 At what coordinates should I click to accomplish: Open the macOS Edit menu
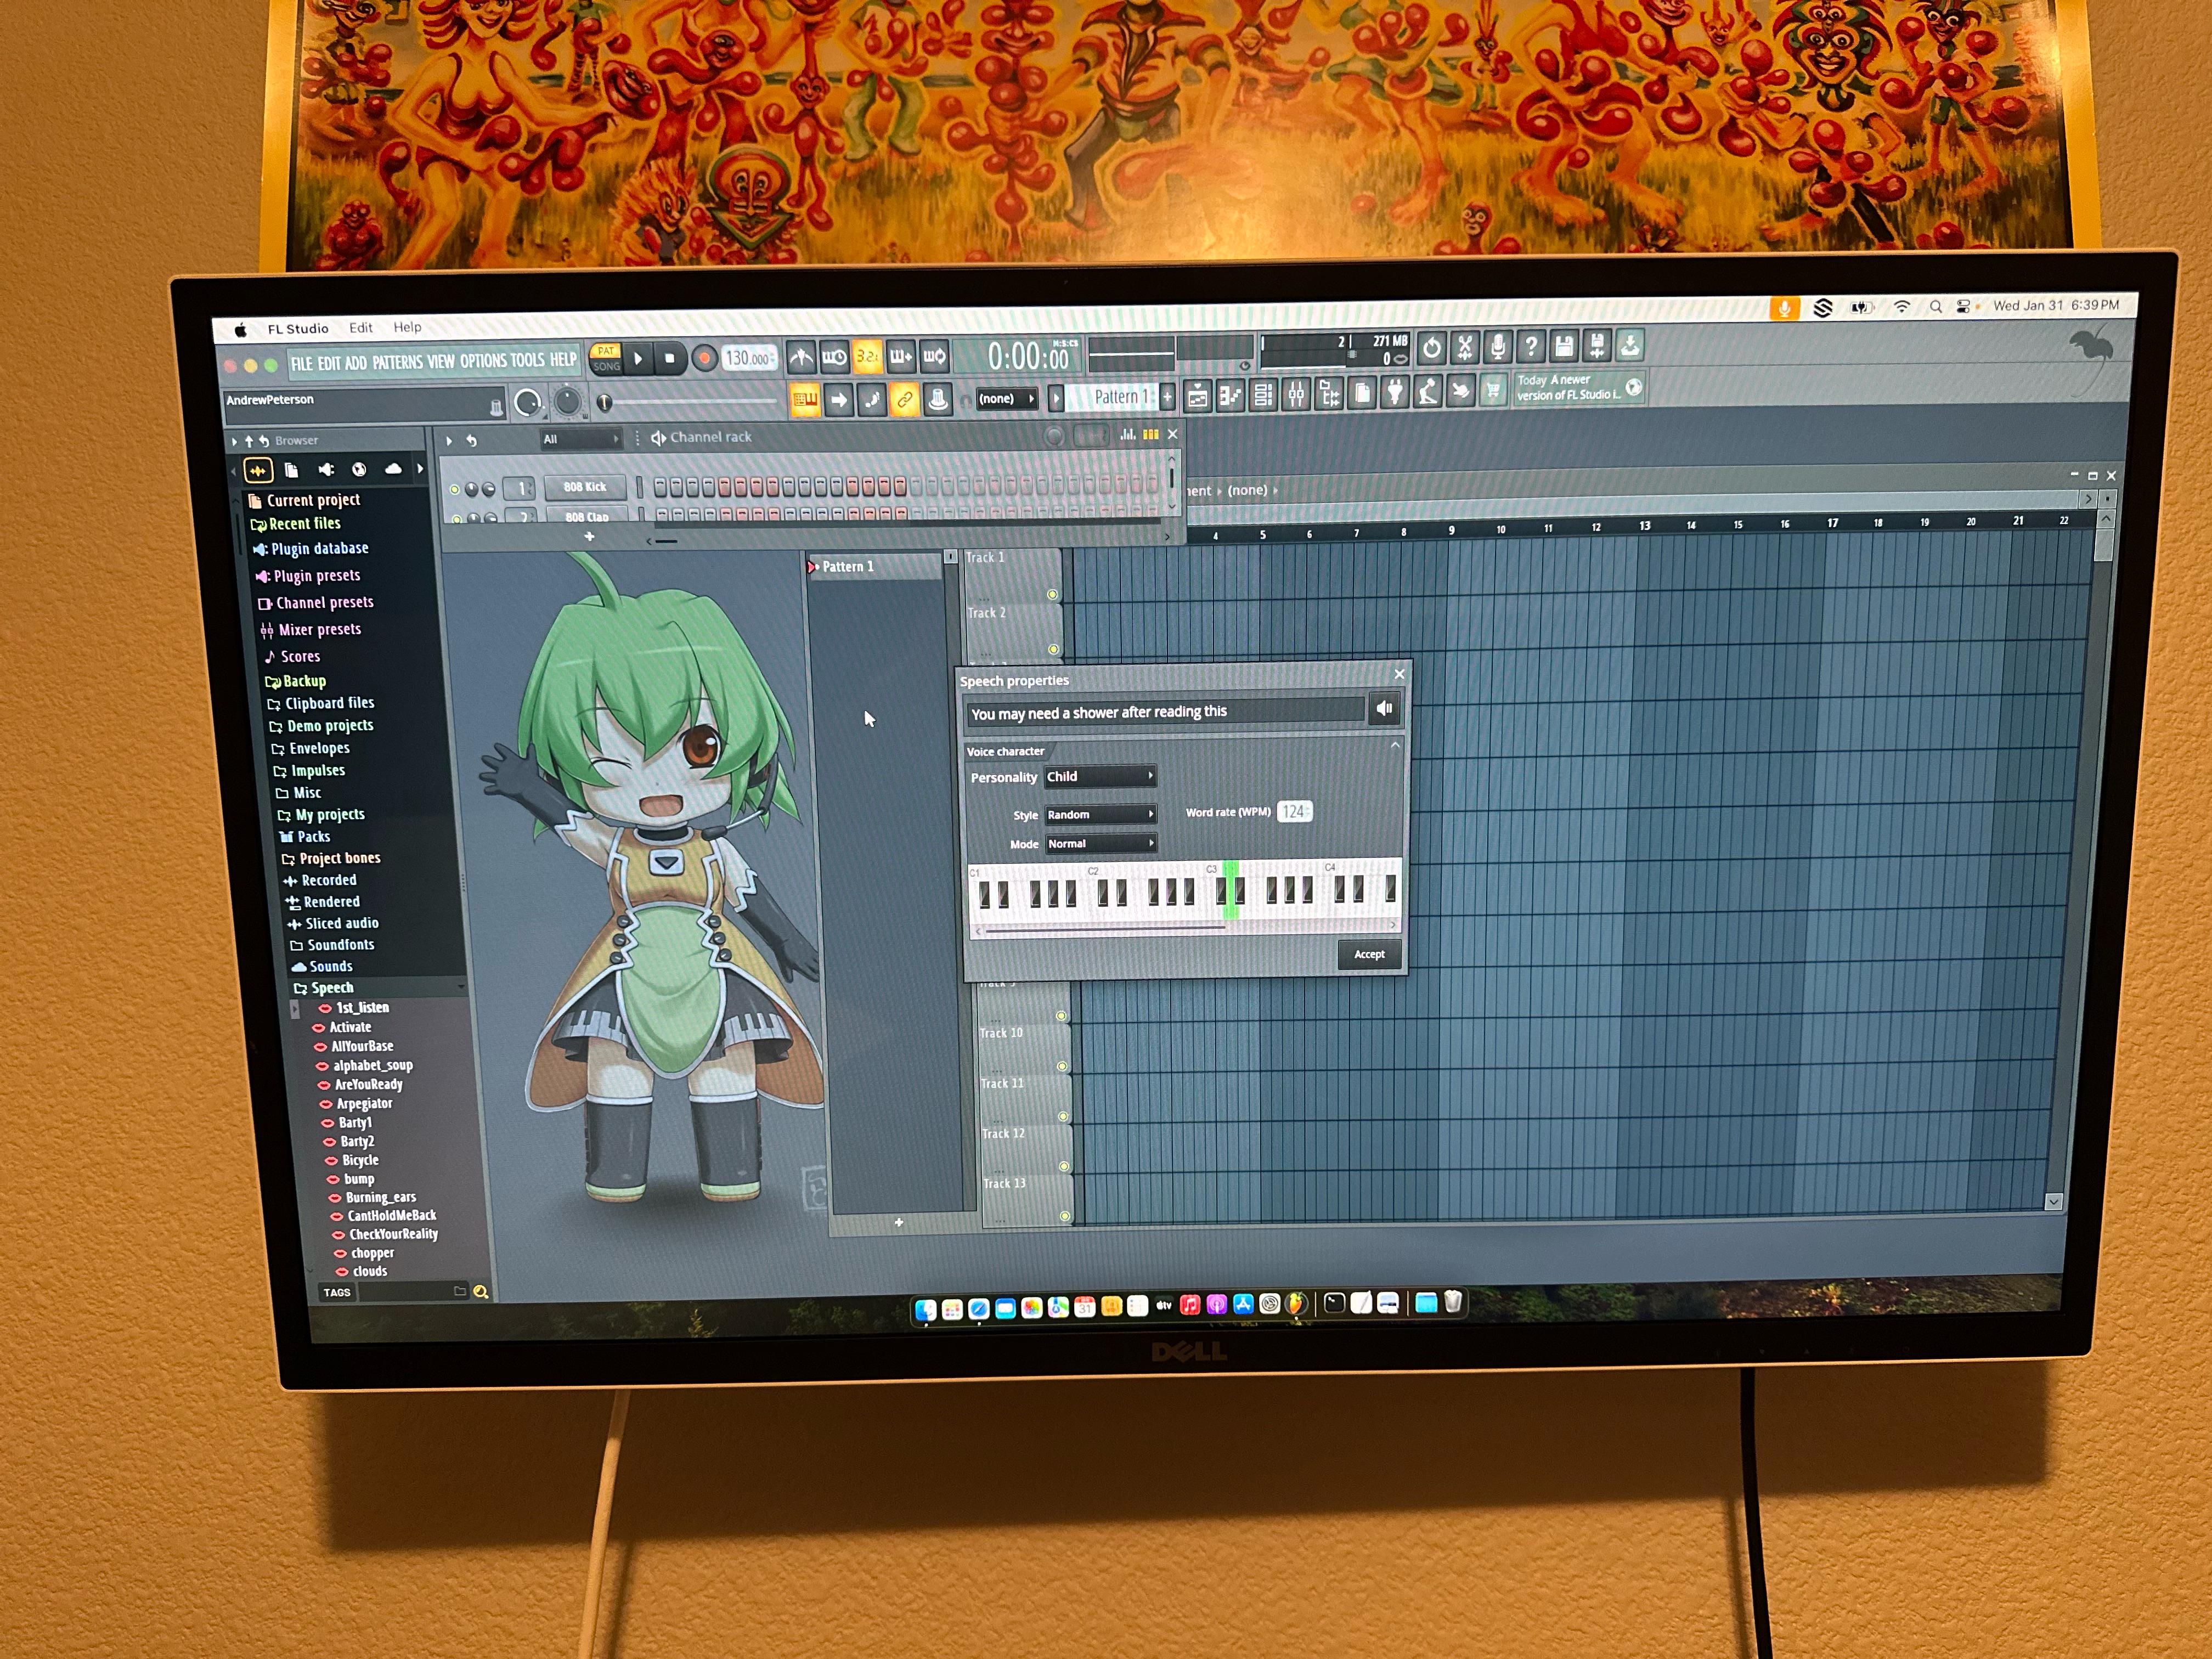361,327
